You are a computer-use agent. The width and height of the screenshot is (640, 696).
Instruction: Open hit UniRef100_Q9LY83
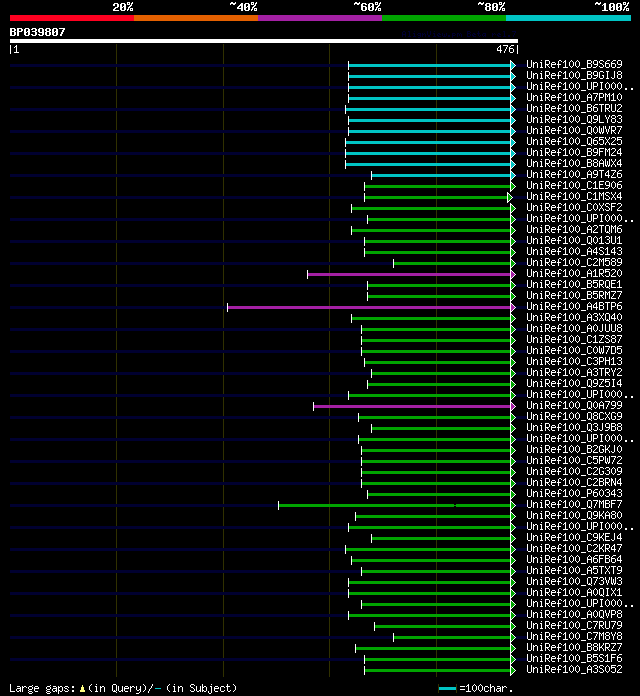coord(574,119)
